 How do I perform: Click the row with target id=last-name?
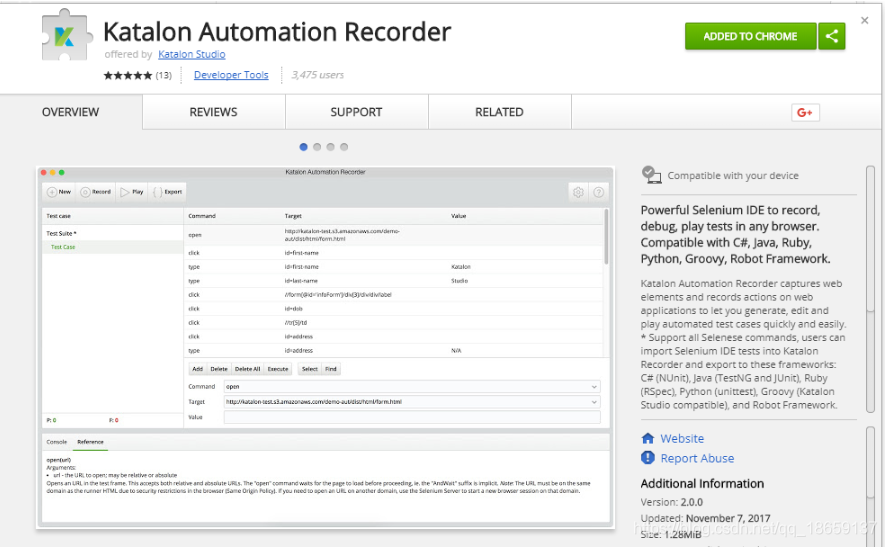394,281
